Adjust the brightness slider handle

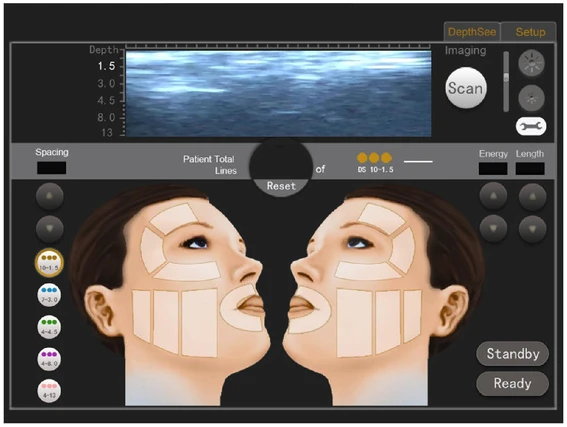(x=506, y=77)
